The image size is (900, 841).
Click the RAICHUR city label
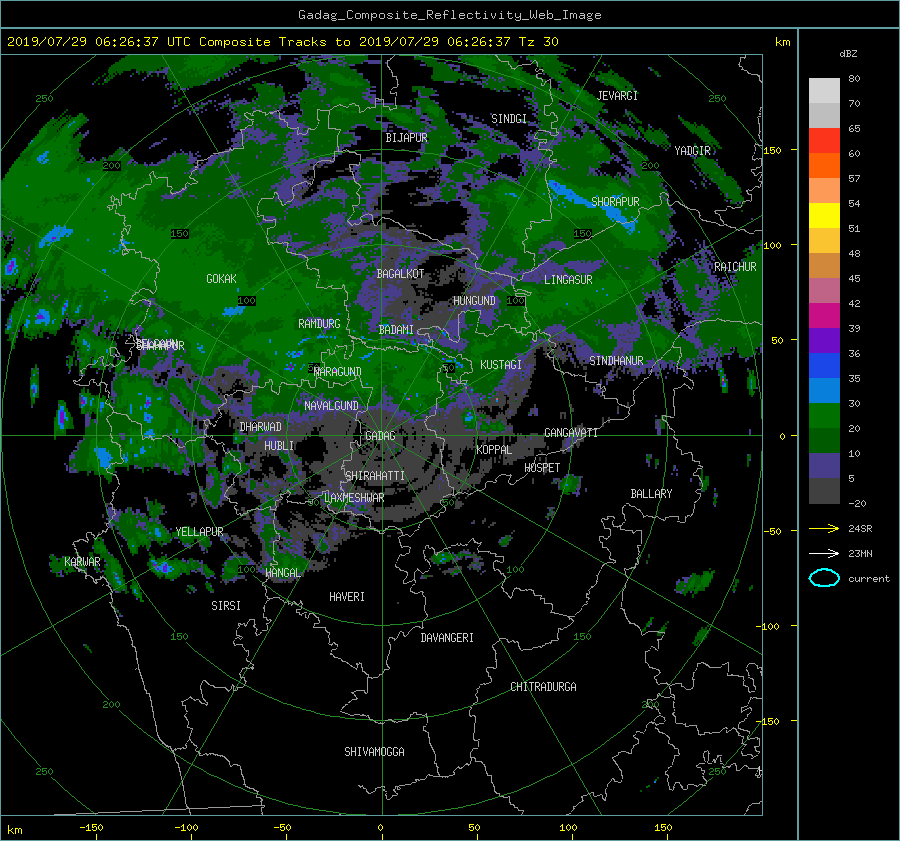[x=735, y=267]
